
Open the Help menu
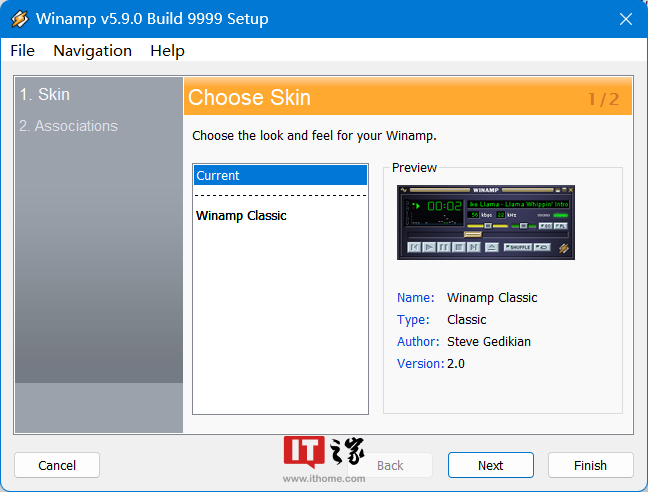pyautogui.click(x=167, y=51)
